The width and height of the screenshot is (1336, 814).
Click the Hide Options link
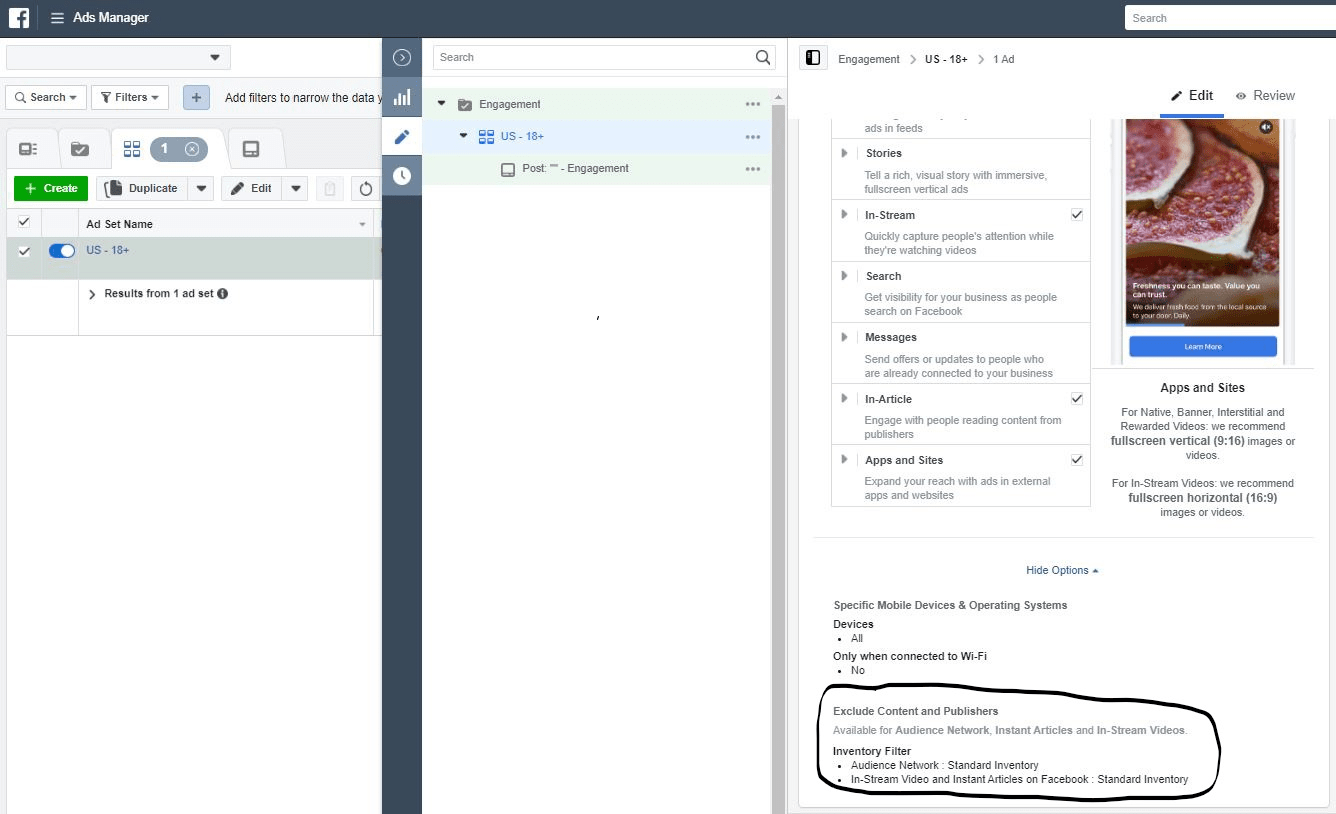[x=1061, y=570]
